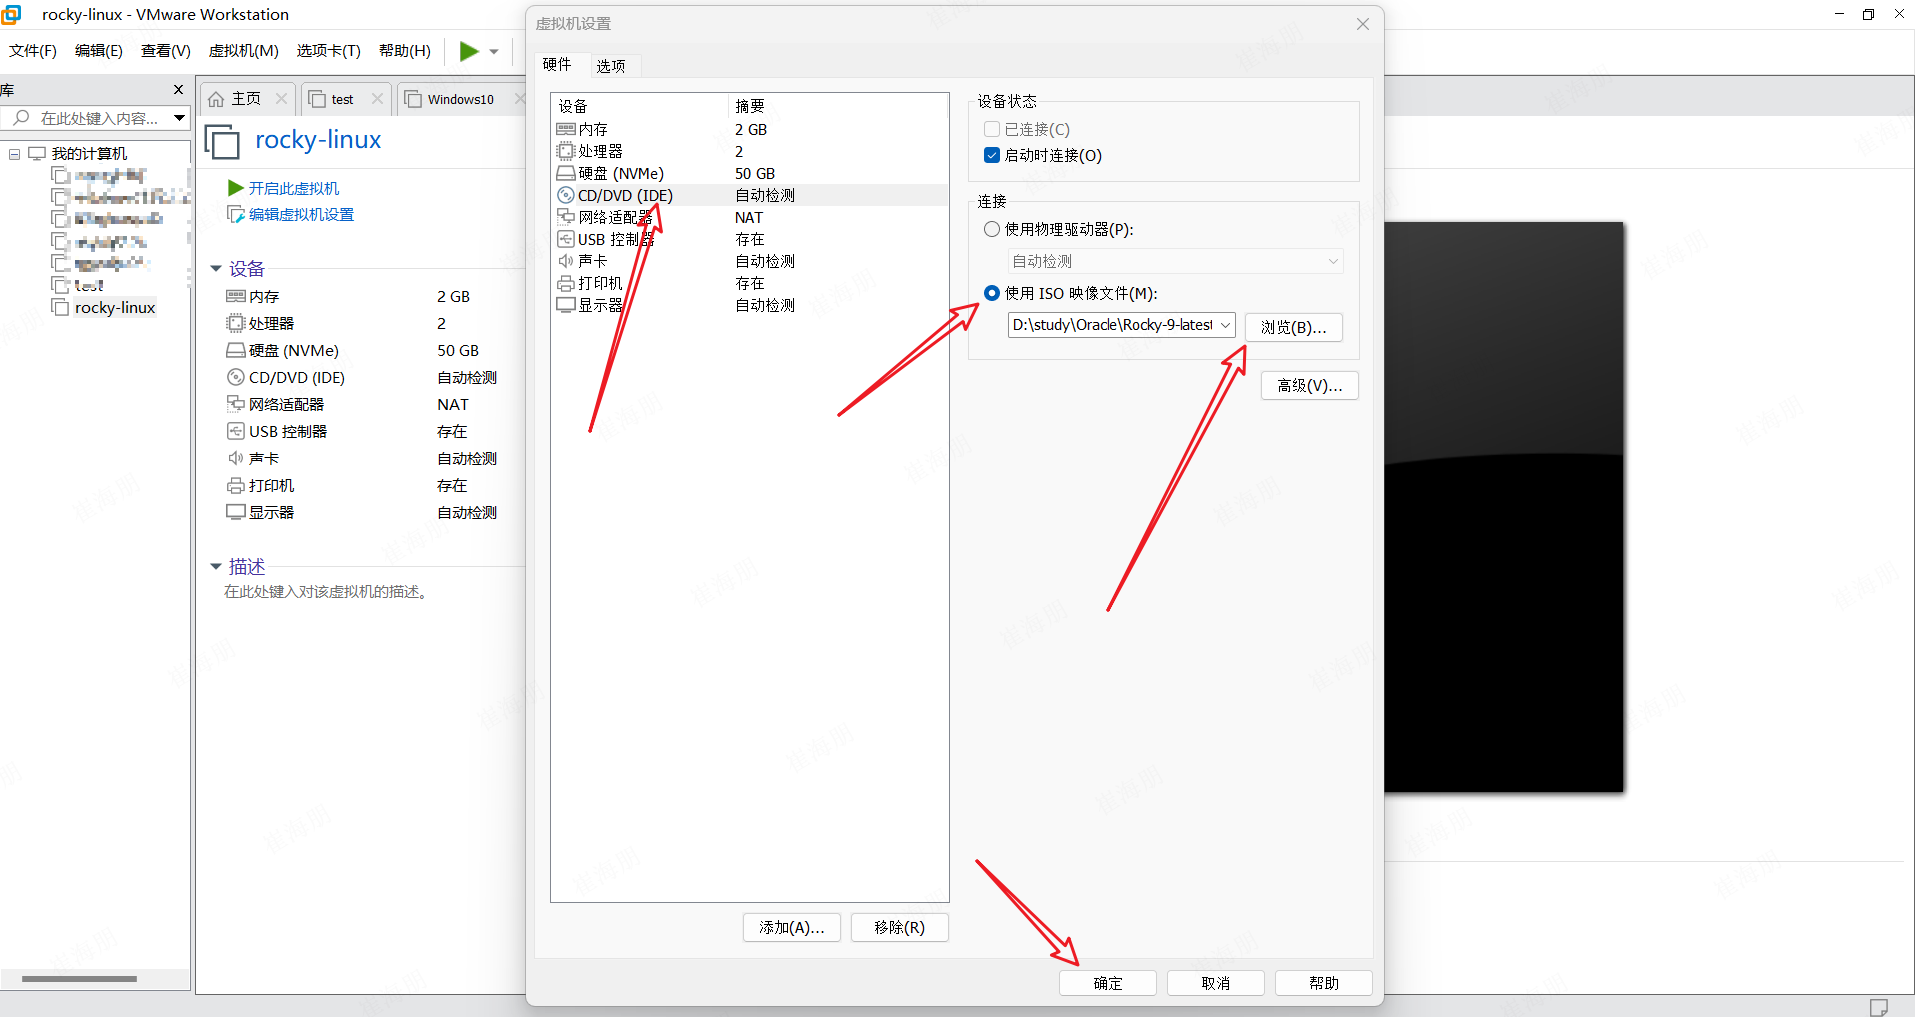
Task: Click the CD/DVD icon in main VM summary
Action: pos(236,377)
